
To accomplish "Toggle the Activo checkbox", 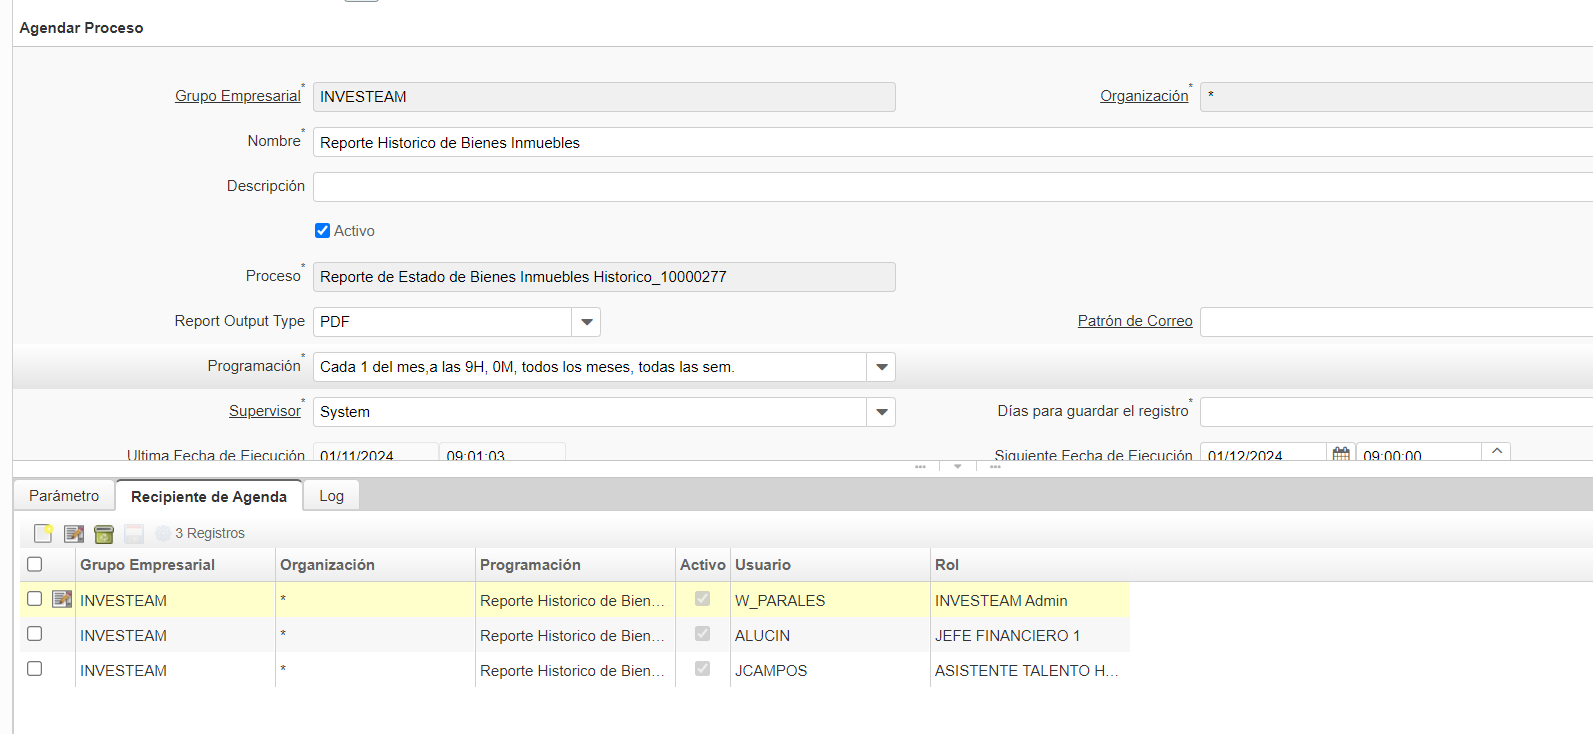I will (x=322, y=231).
